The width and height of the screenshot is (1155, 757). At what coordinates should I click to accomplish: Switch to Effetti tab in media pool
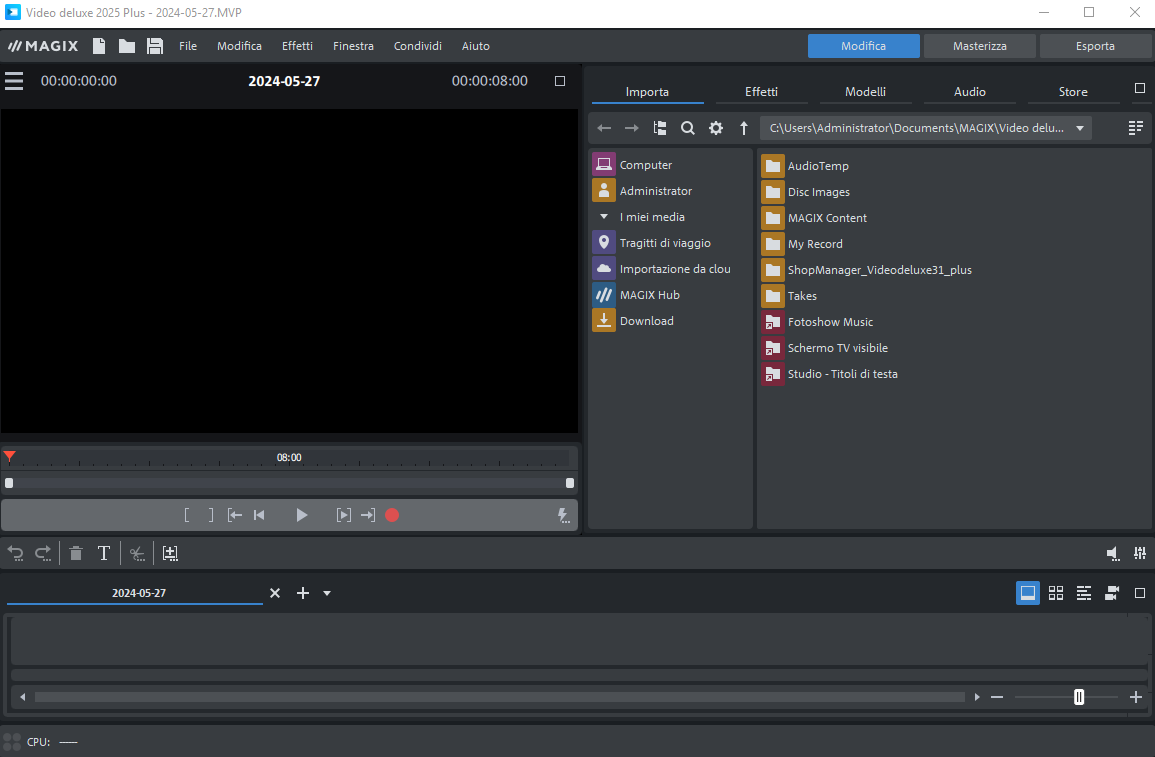pyautogui.click(x=761, y=92)
